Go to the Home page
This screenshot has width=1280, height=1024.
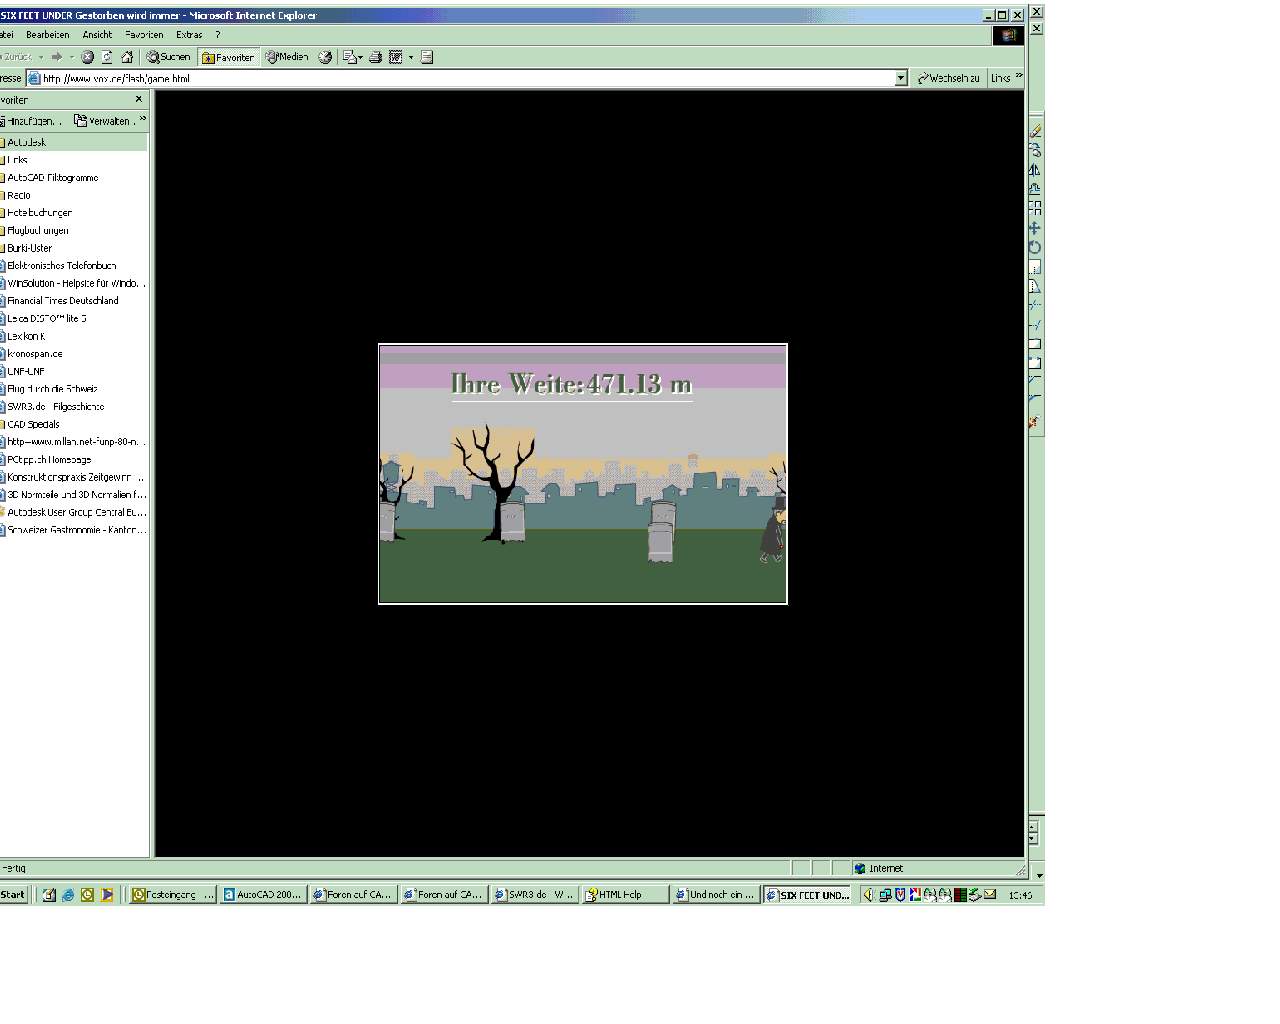tap(127, 57)
